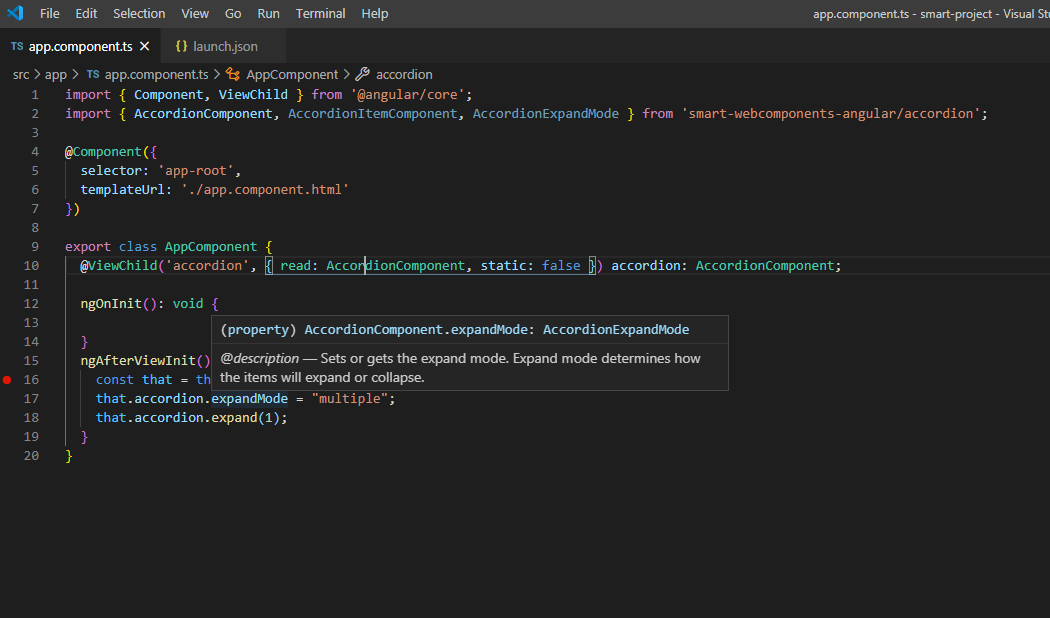Open the accordion breadcrumb member list
The image size is (1050, 618).
pos(404,75)
